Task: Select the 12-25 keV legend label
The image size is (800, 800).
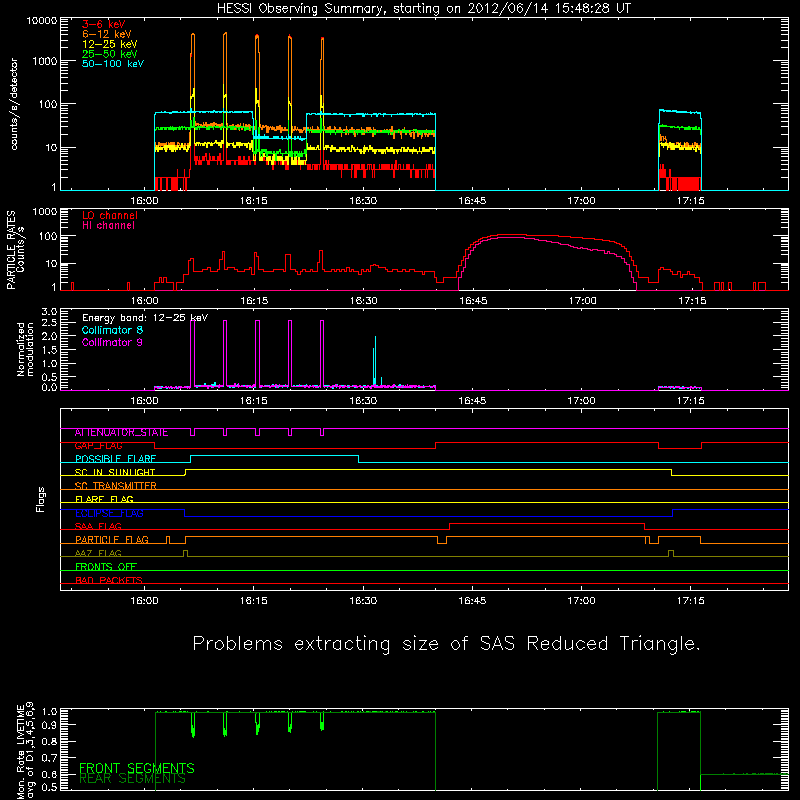Action: coord(110,44)
